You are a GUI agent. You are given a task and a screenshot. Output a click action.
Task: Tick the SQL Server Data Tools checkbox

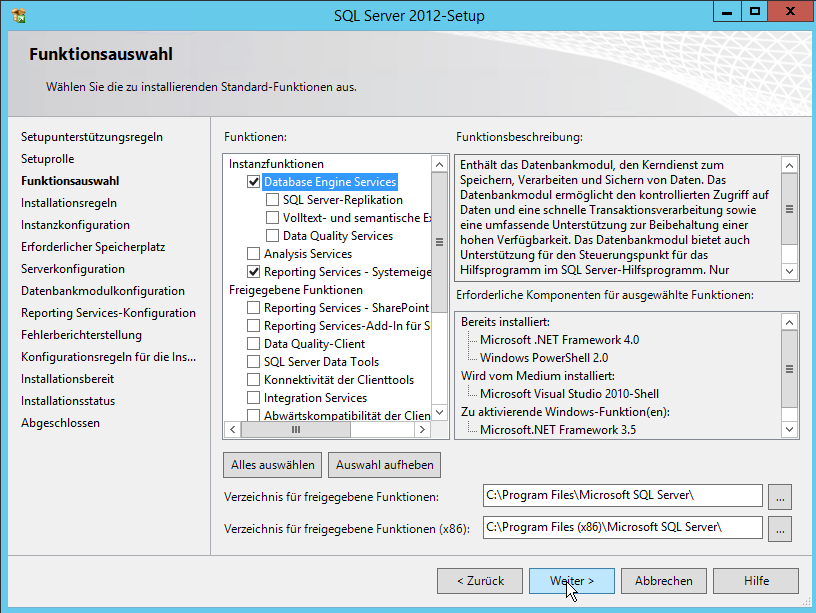click(253, 362)
